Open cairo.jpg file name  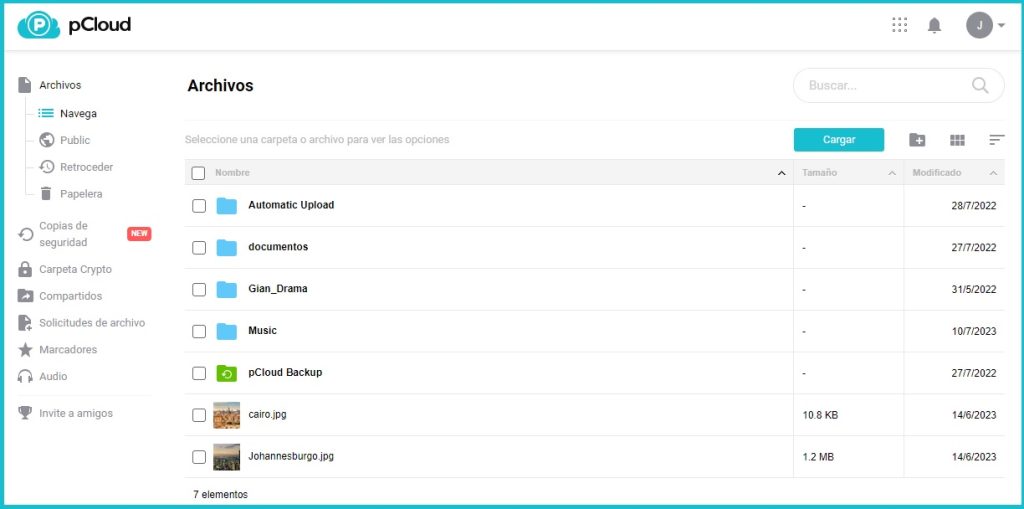pos(267,414)
